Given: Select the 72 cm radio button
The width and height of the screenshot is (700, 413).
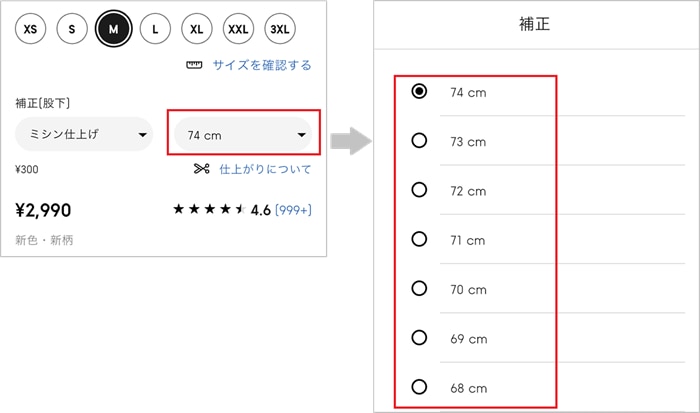Looking at the screenshot, I should coord(419,190).
